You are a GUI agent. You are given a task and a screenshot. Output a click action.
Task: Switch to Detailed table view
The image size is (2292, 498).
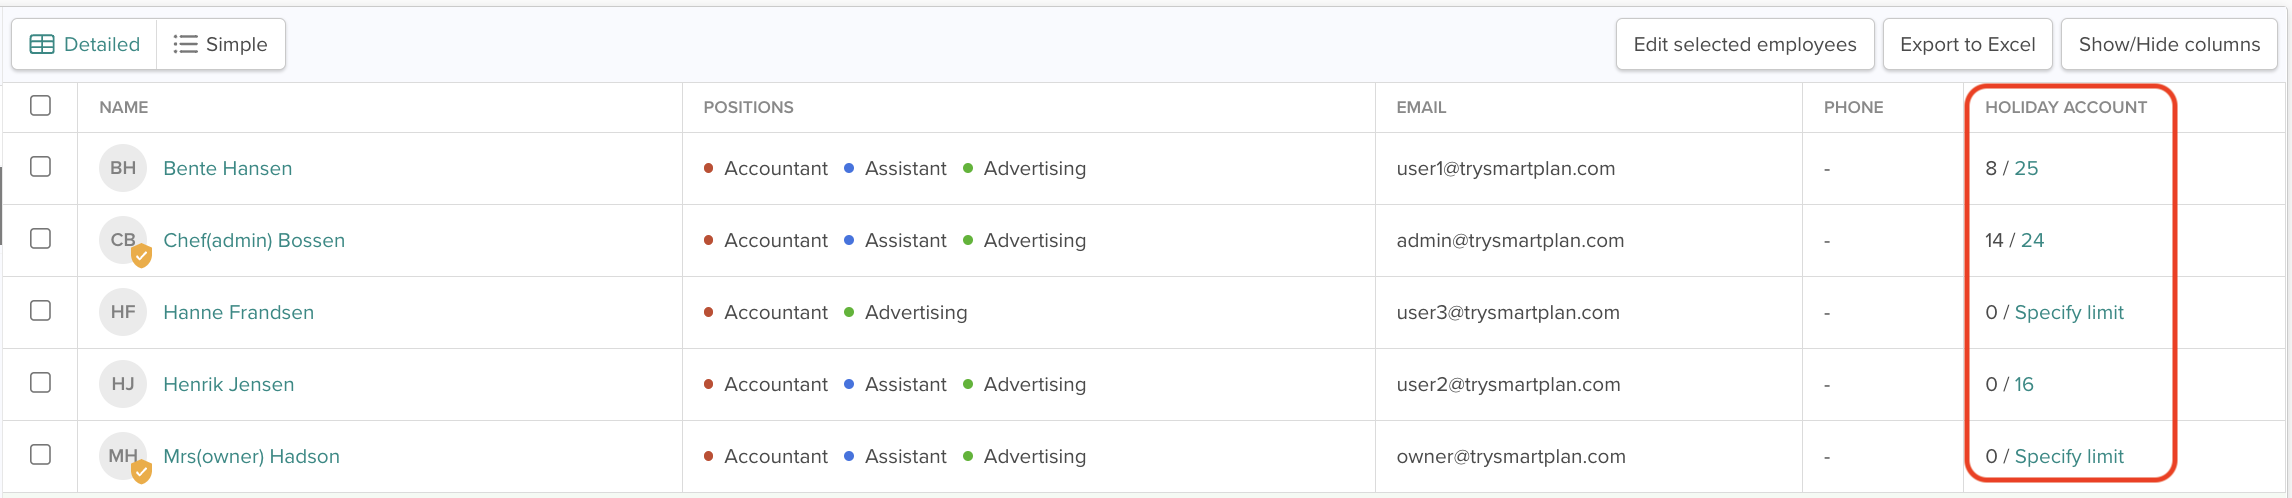pyautogui.click(x=85, y=44)
